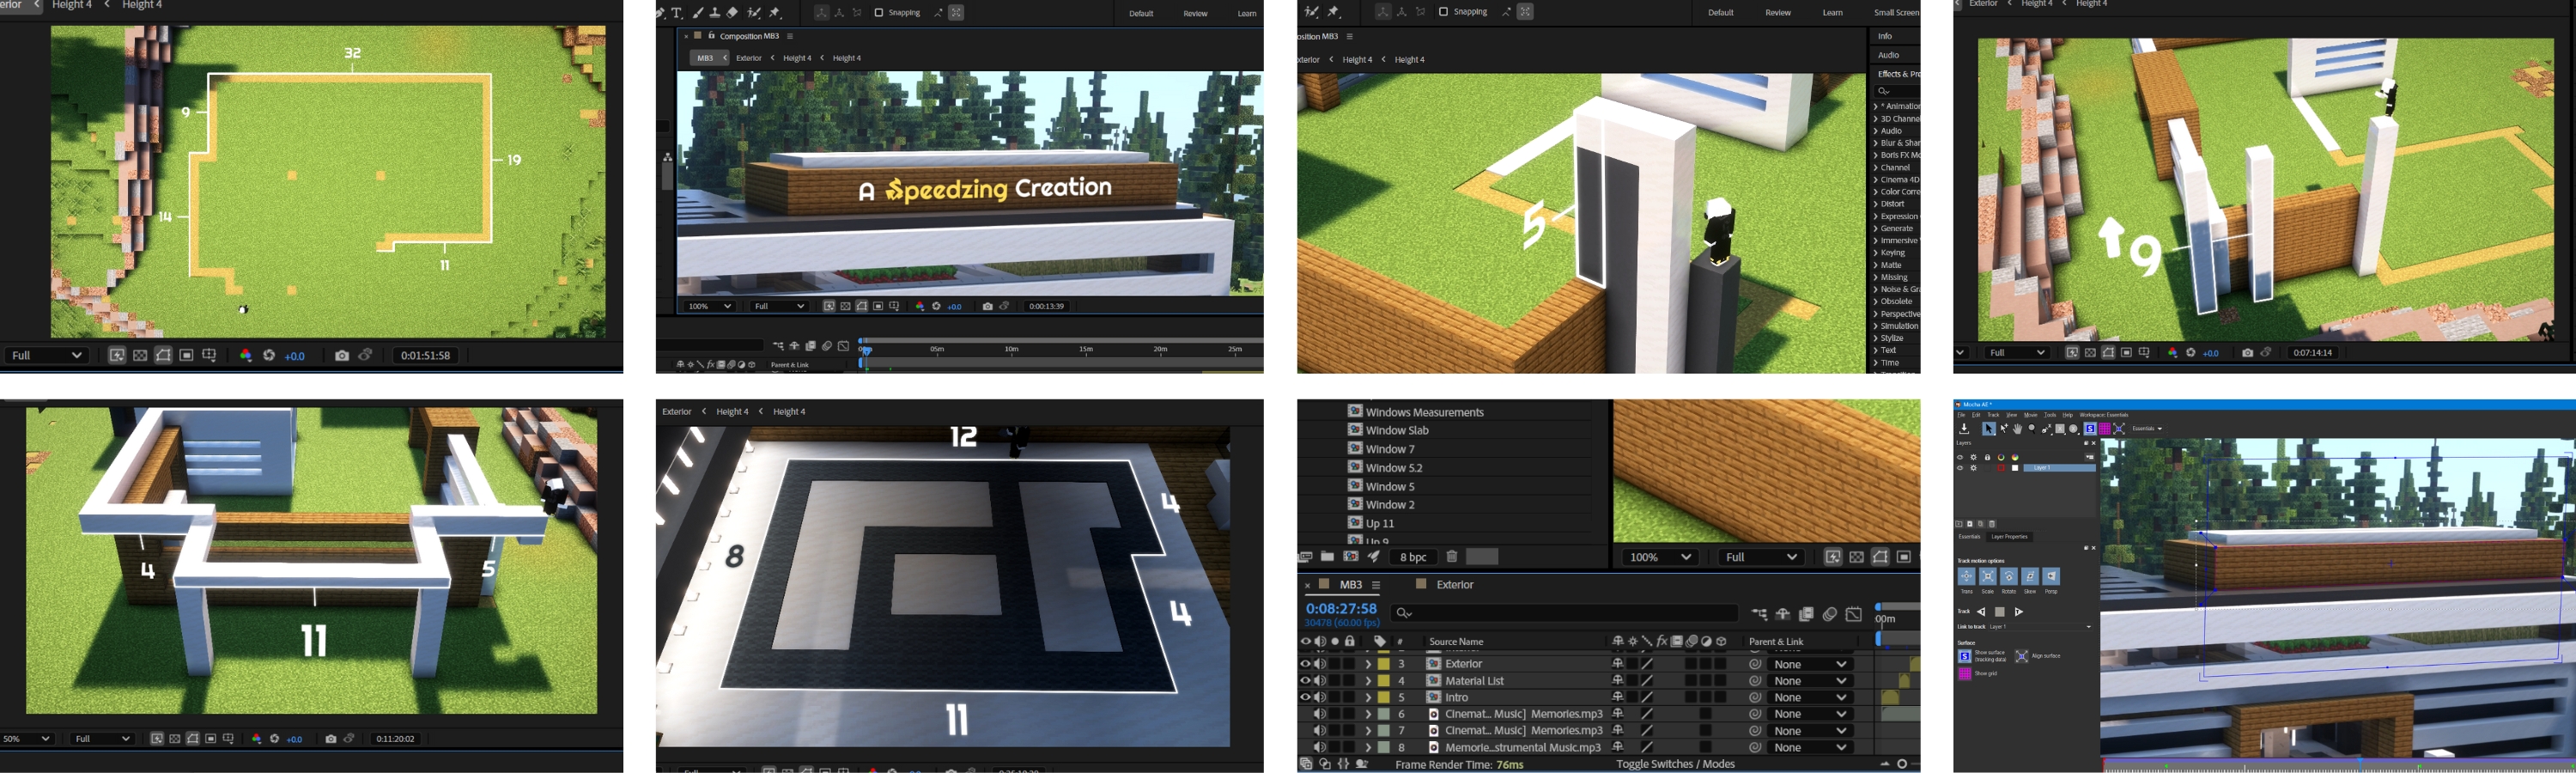Select the Eraser tool
This screenshot has width=2576, height=773.
tap(732, 12)
